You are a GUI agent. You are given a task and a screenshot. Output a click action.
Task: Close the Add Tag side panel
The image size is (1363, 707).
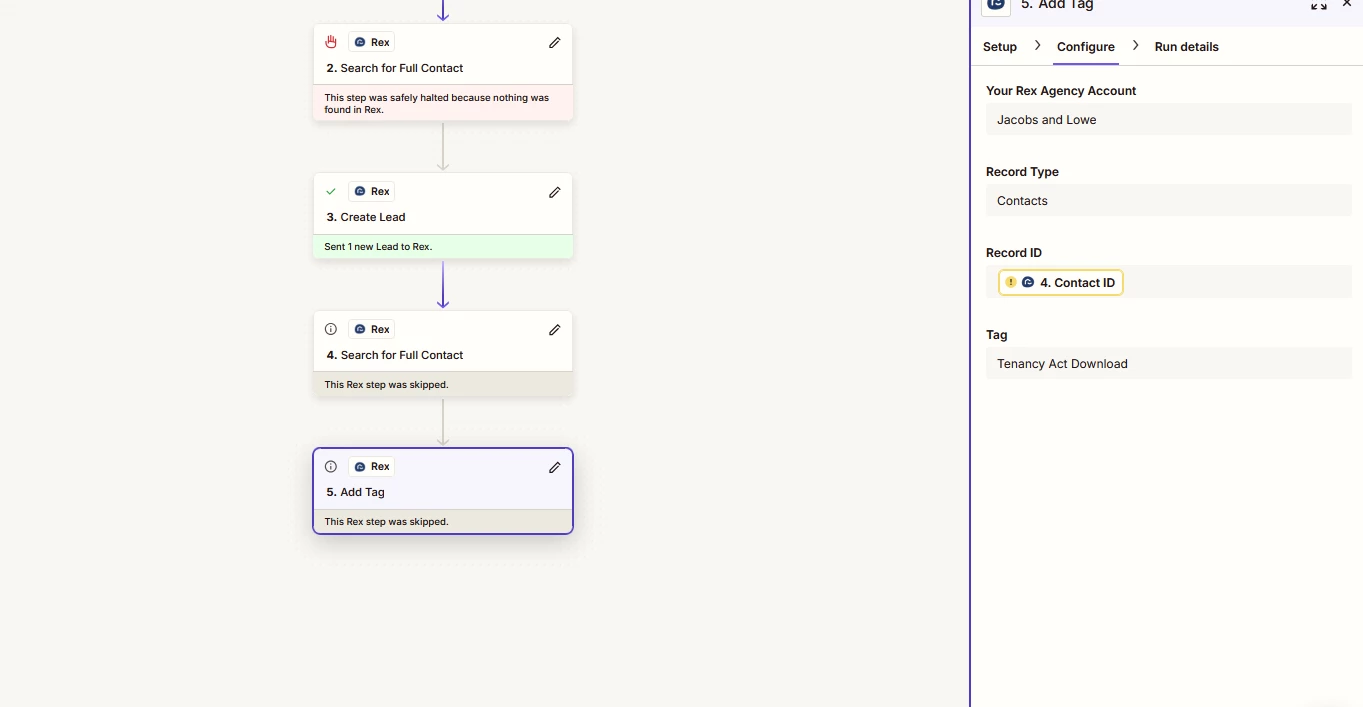click(1347, 4)
